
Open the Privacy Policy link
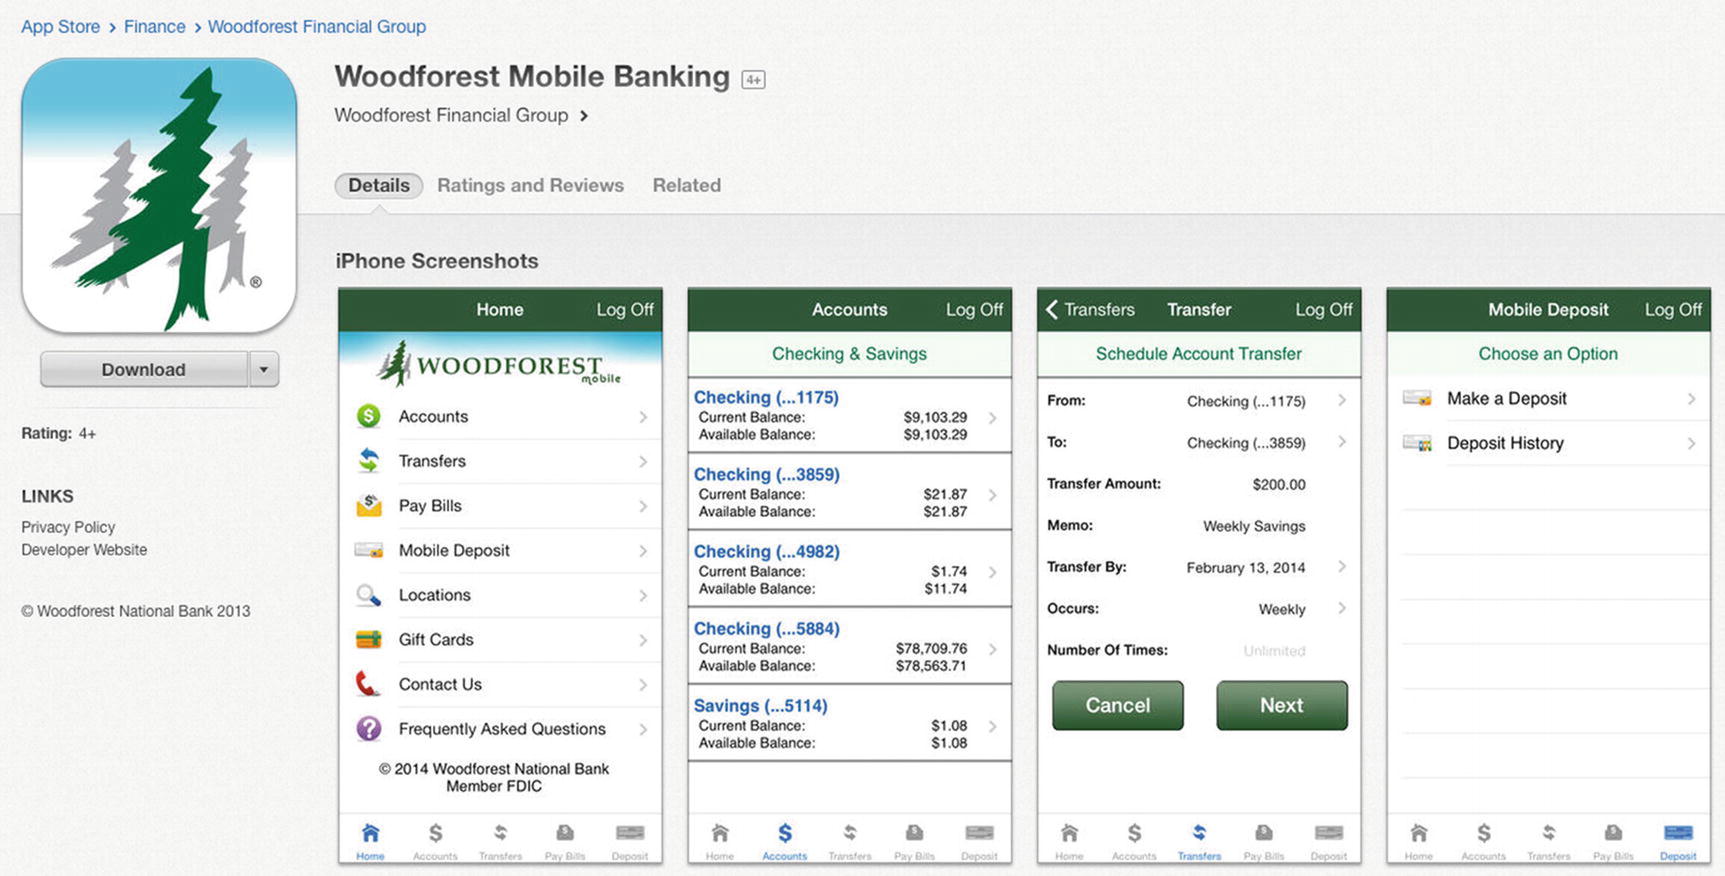point(68,527)
